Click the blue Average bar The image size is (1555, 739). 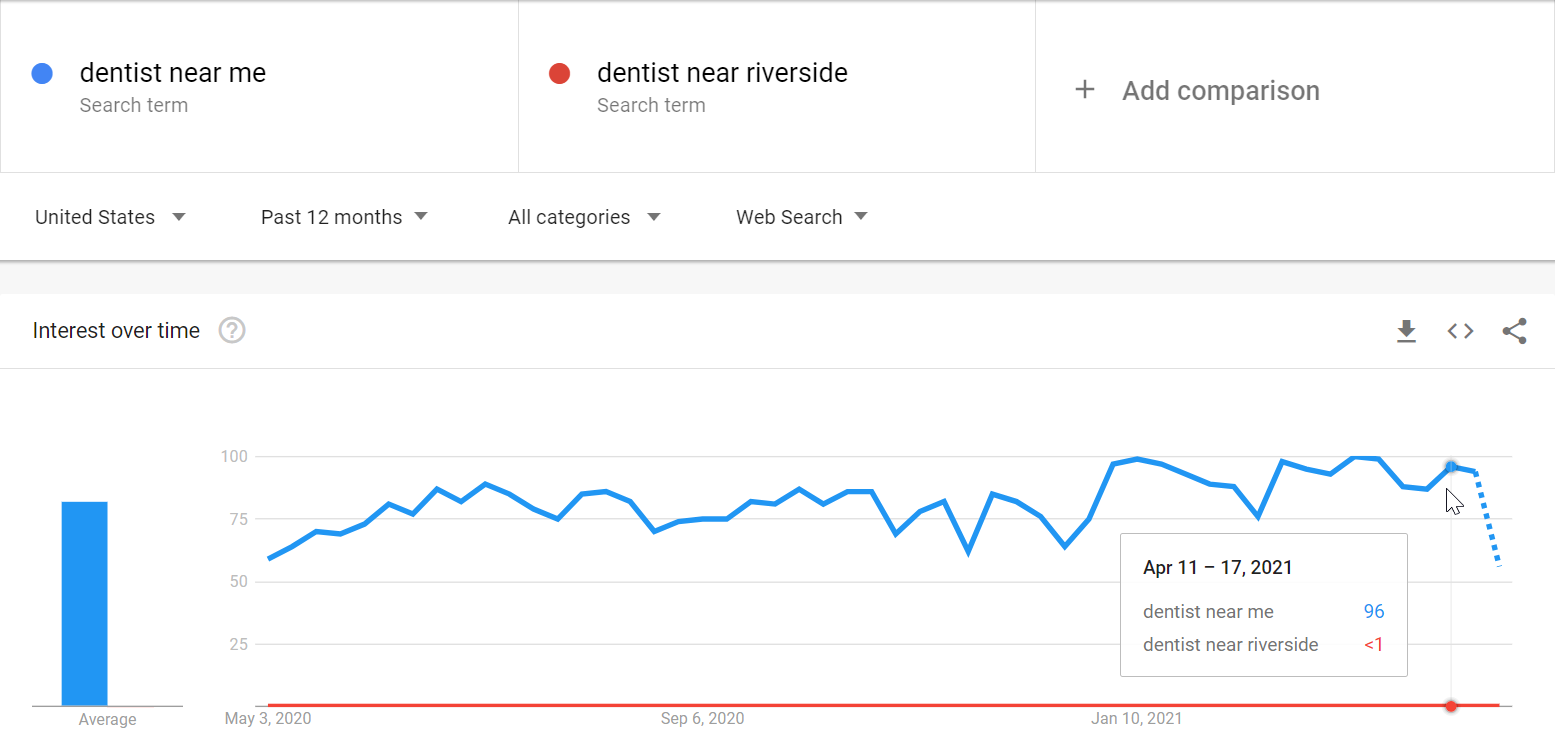pyautogui.click(x=84, y=603)
